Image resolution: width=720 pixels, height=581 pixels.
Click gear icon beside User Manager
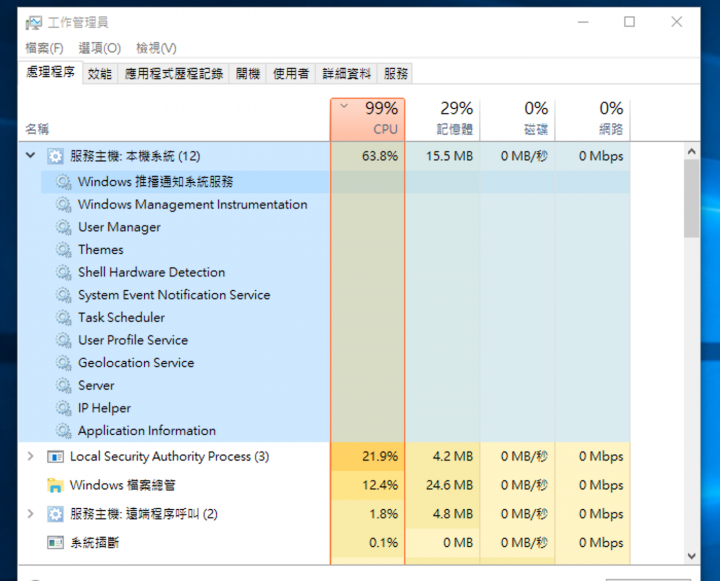pyautogui.click(x=63, y=227)
